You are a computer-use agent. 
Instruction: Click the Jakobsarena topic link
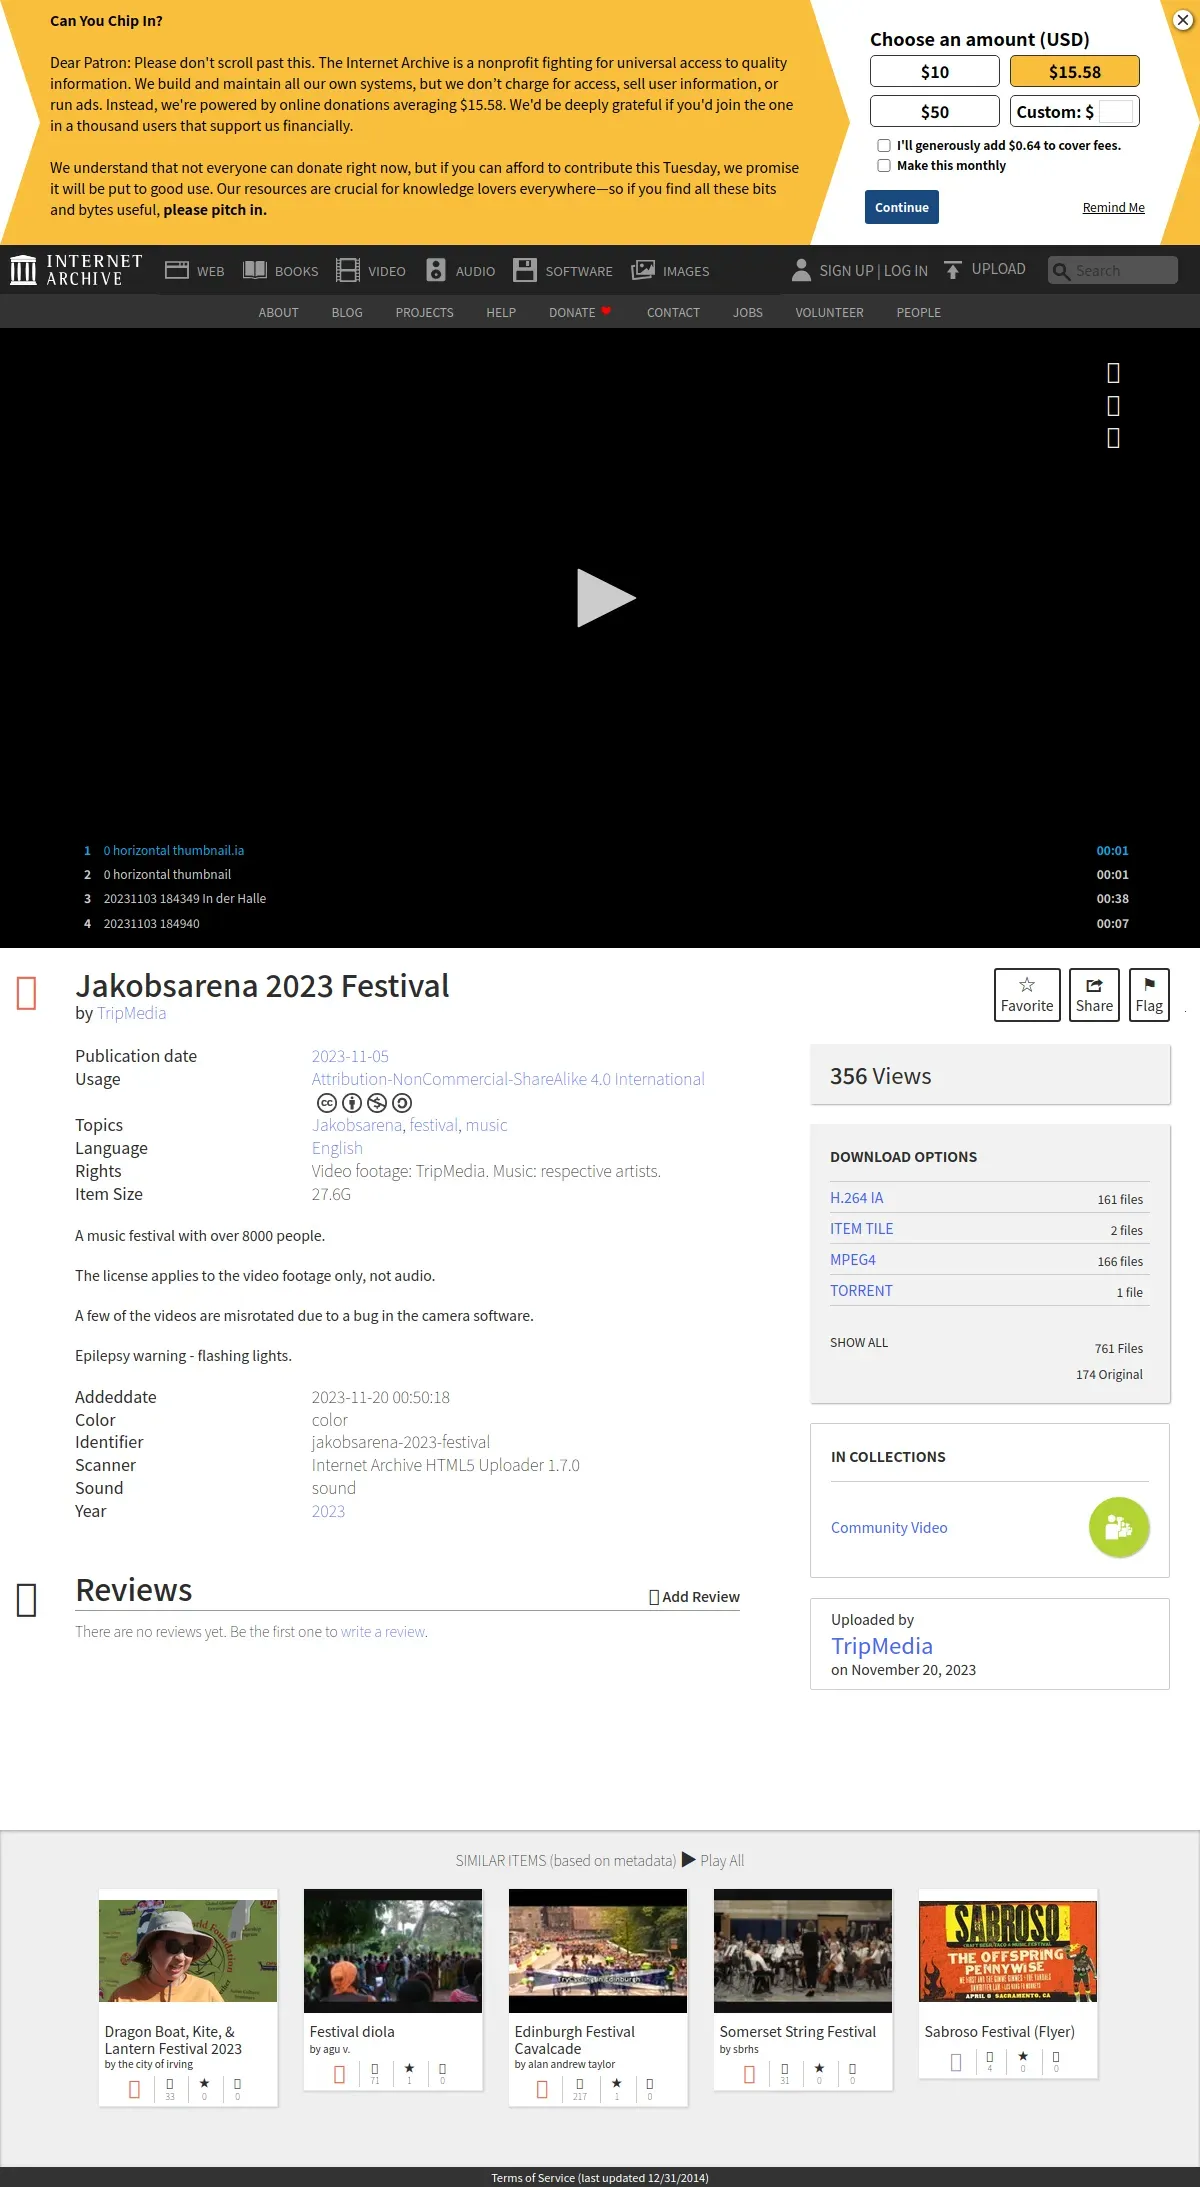tap(357, 1125)
